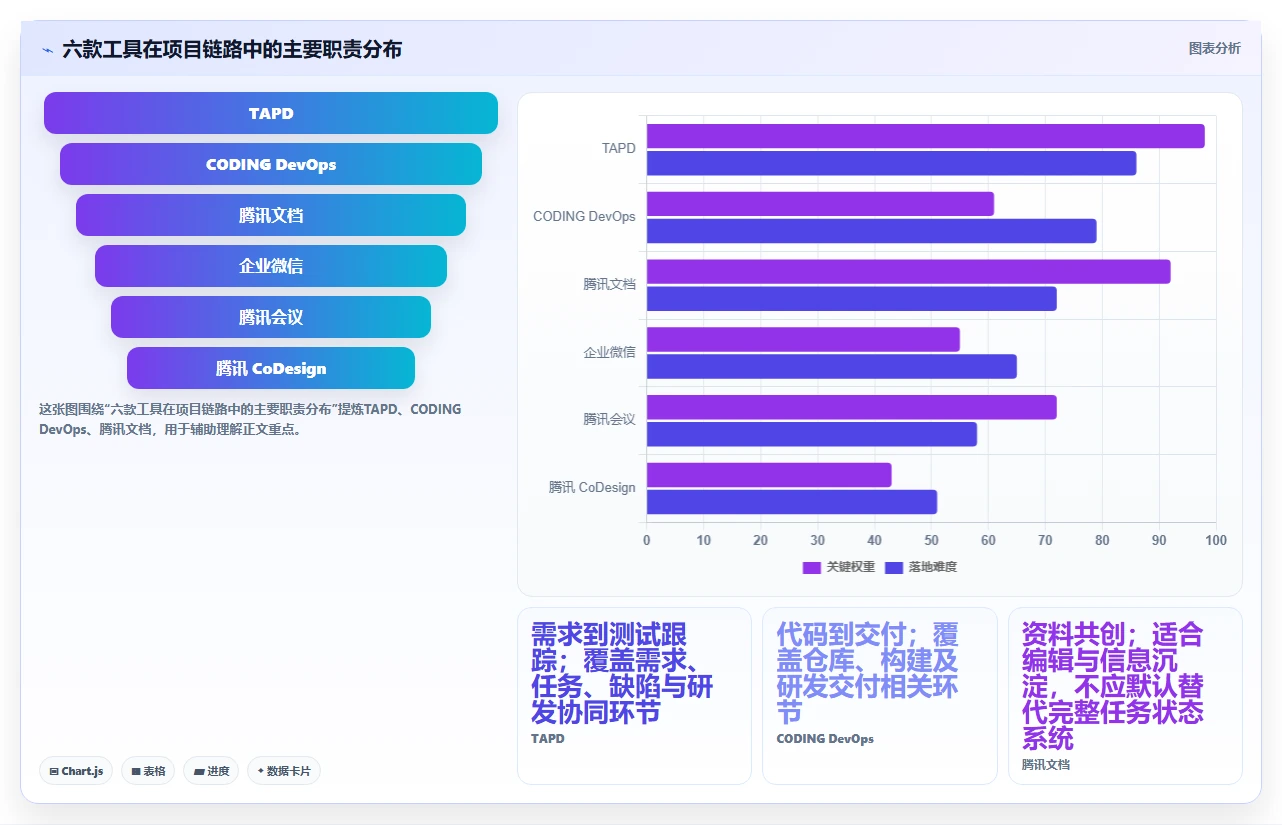Image resolution: width=1282 pixels, height=825 pixels.
Task: Click TAPD's blue 落地难度 chart bar
Action: [x=891, y=163]
